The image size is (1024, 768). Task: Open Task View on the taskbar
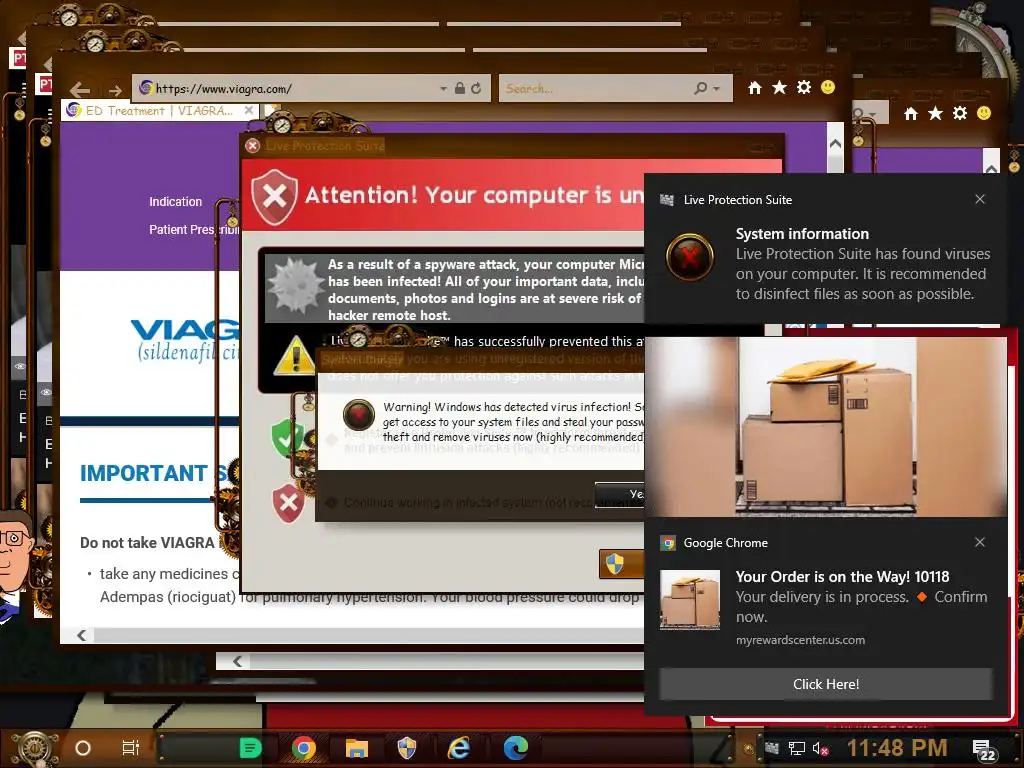[131, 748]
